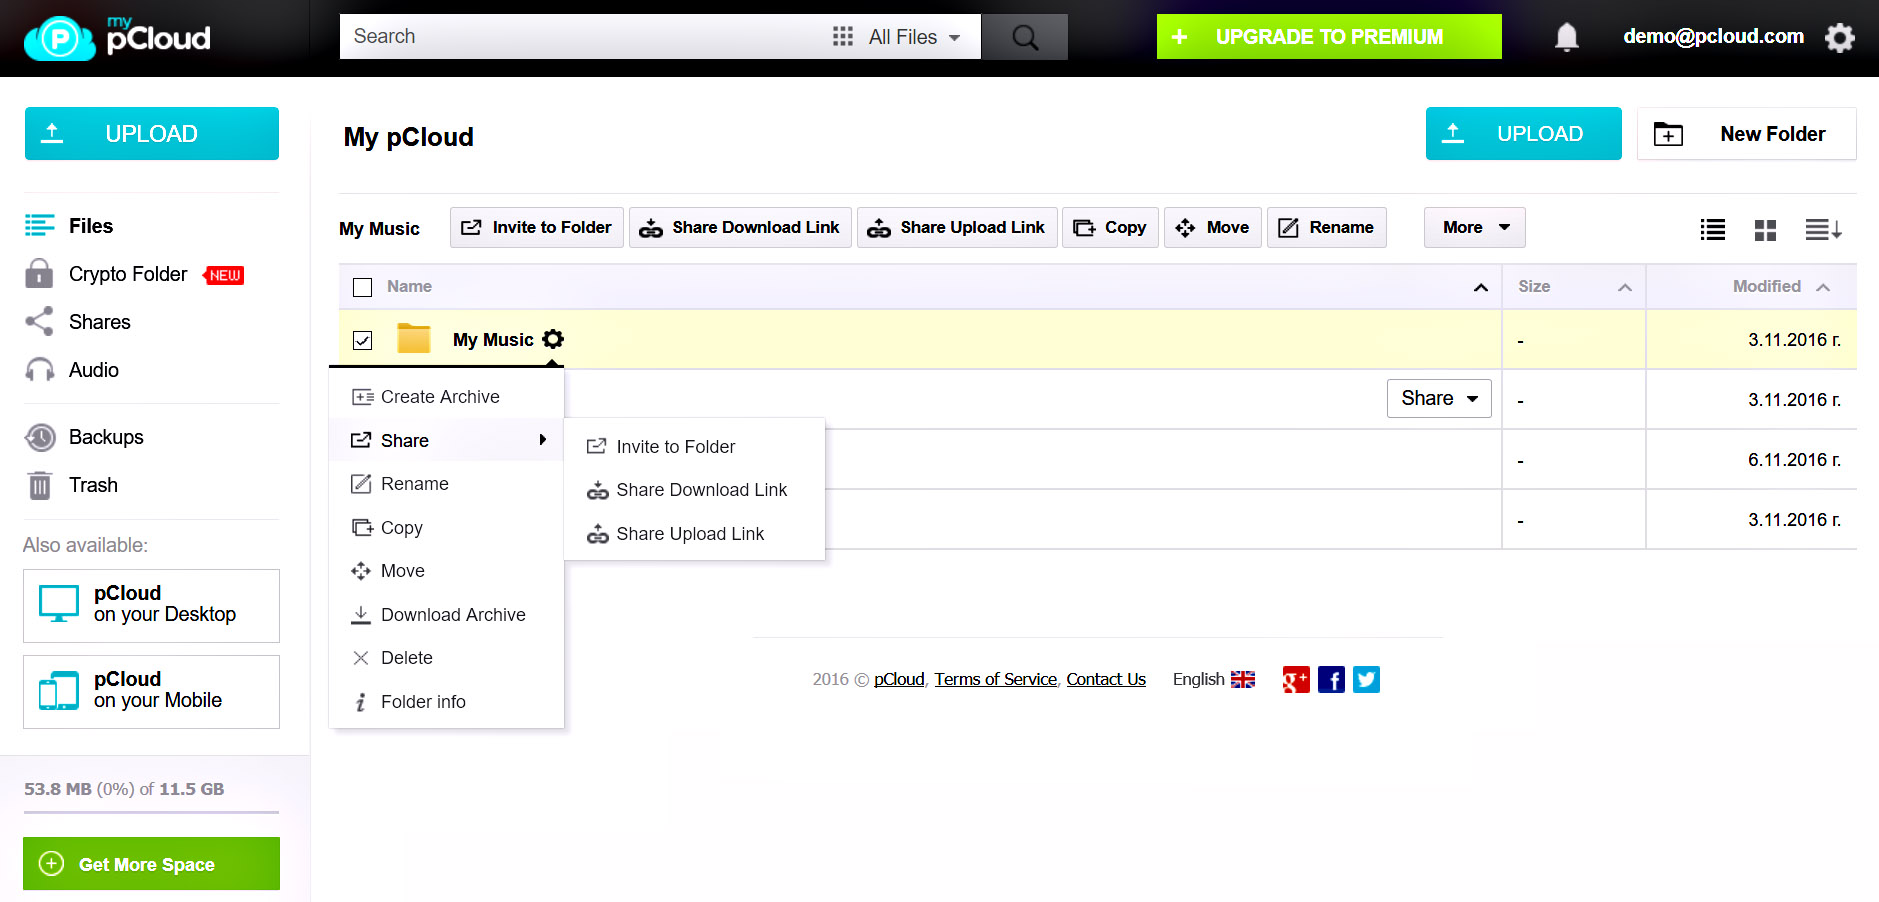Click pCloud on your Mobile box
The image size is (1879, 902).
tap(151, 692)
